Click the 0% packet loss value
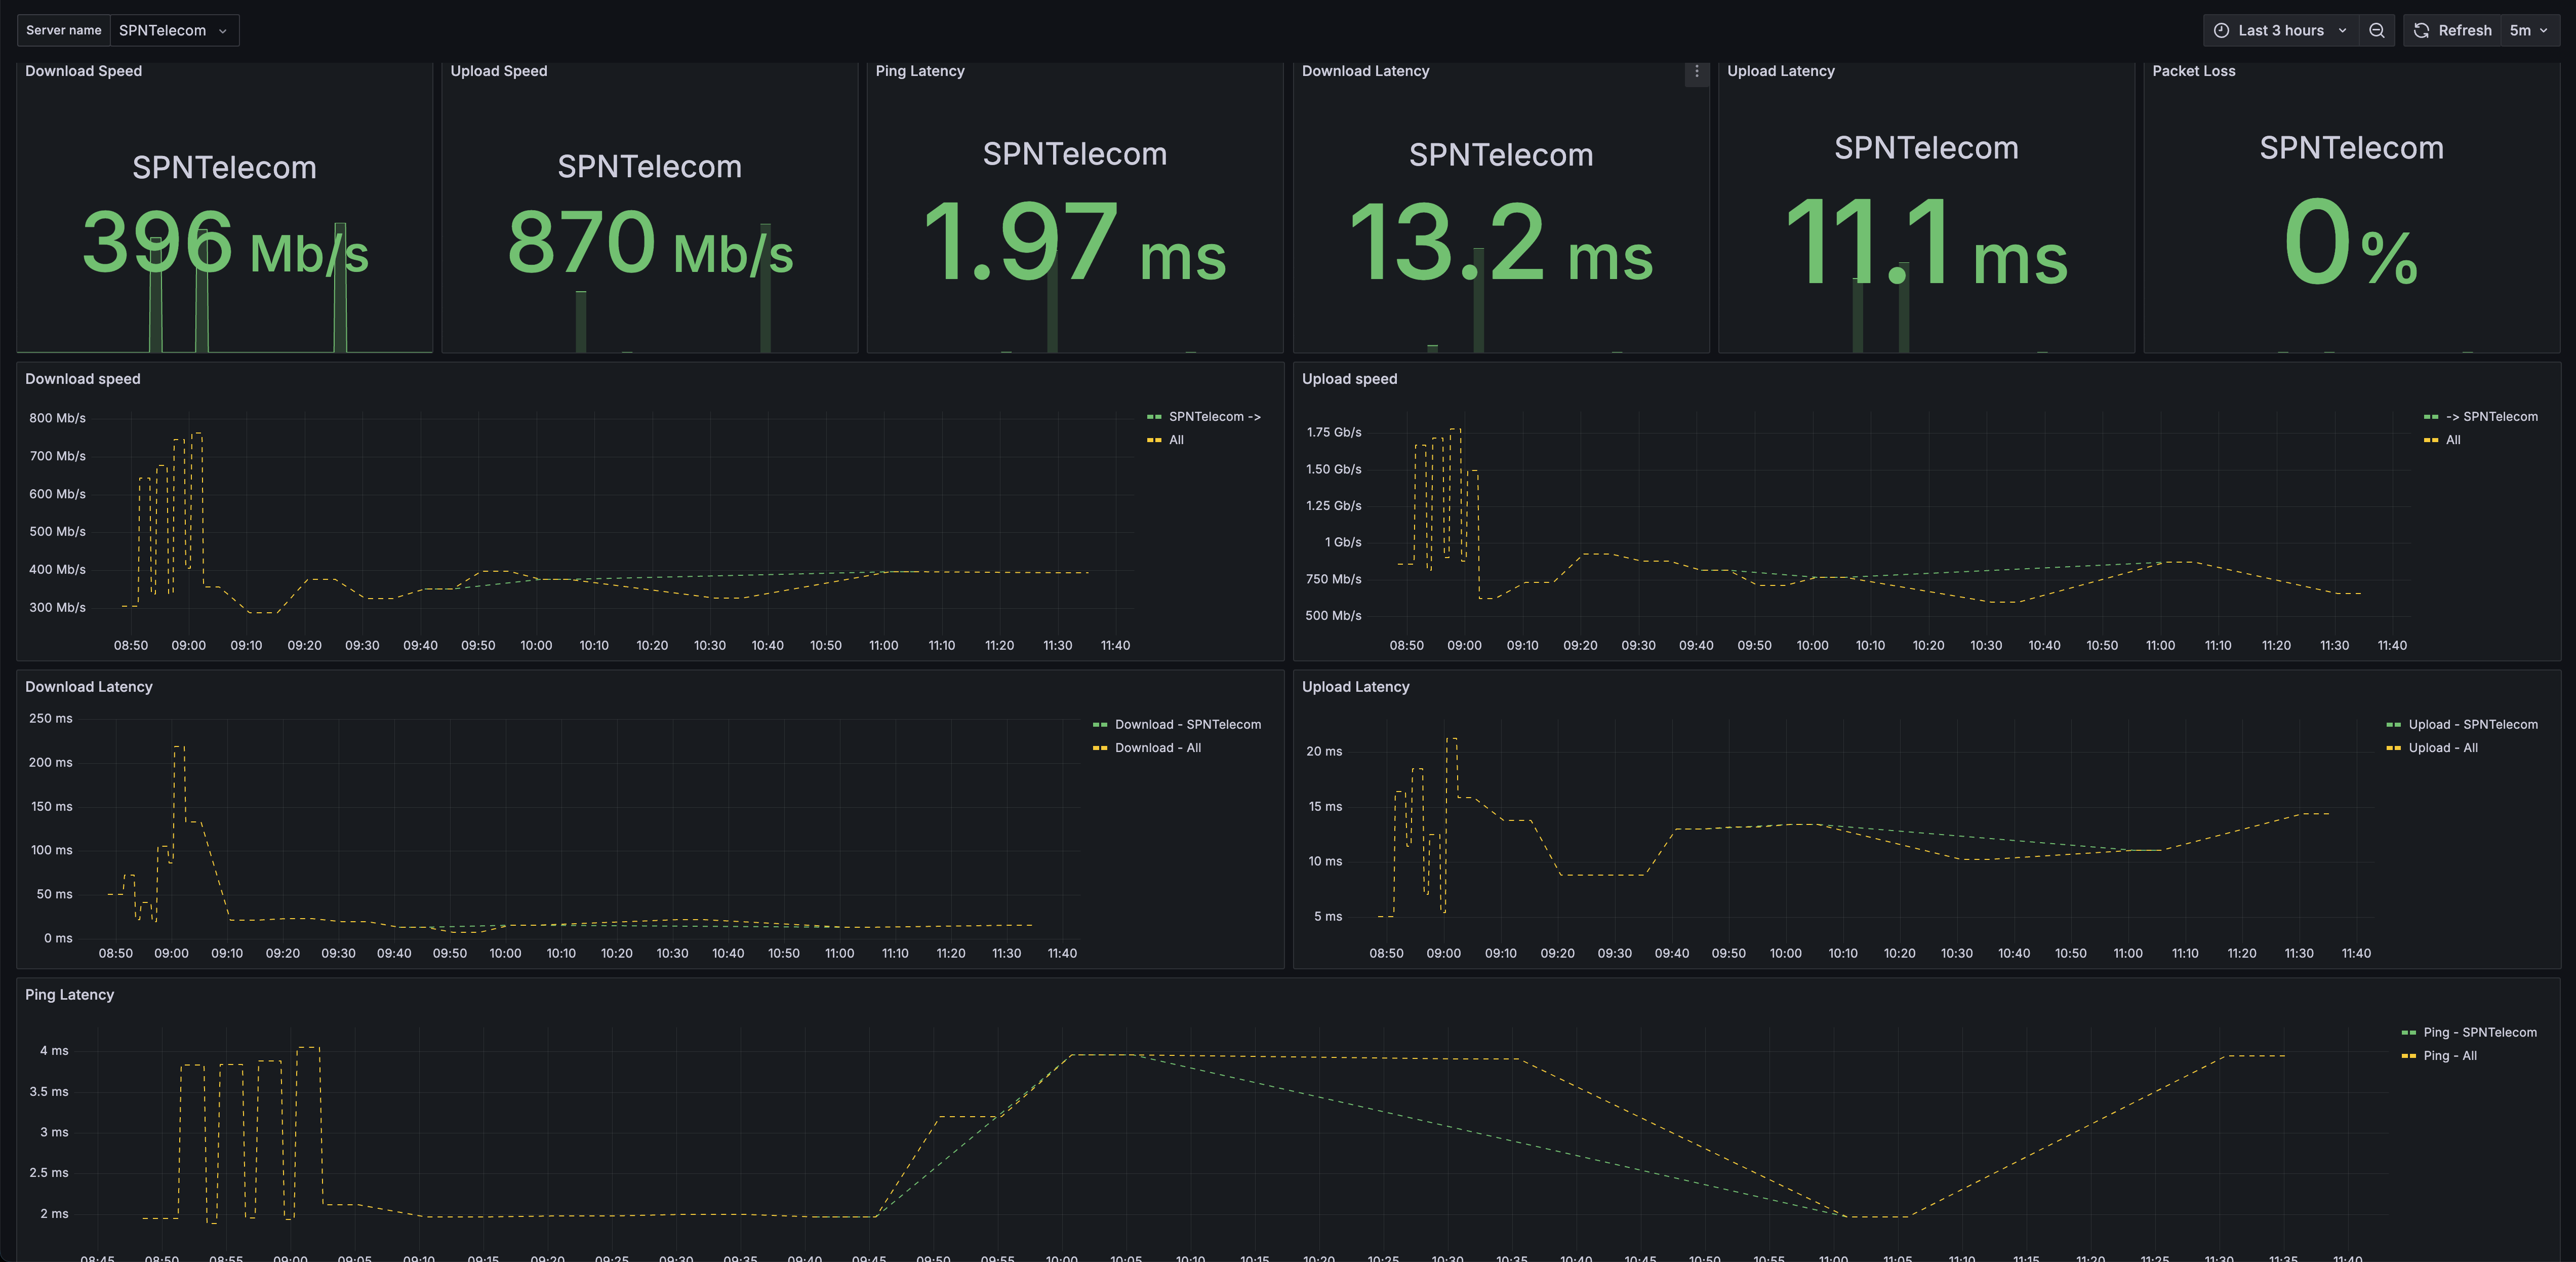Viewport: 2576px width, 1262px height. [2351, 242]
